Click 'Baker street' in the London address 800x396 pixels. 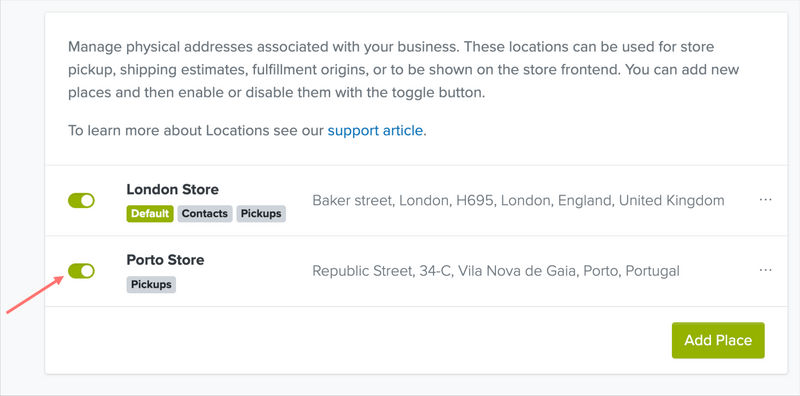(352, 201)
